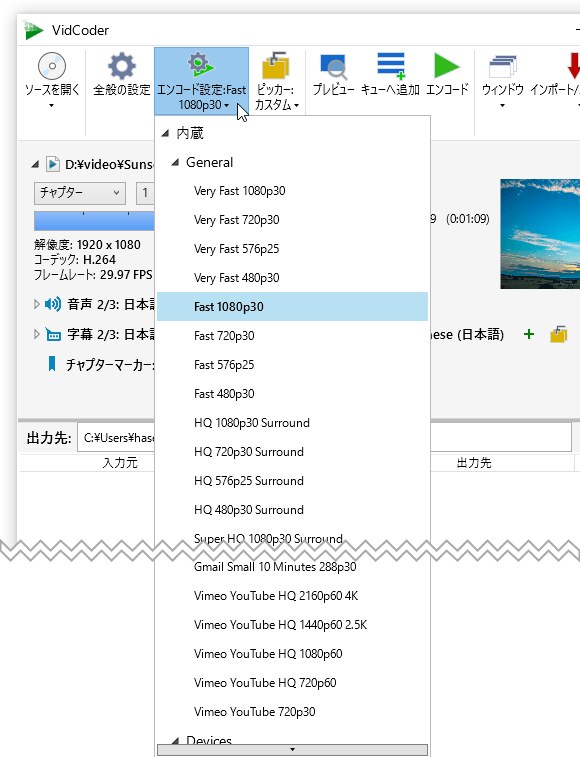Choose Fast 480p30 preset
This screenshot has height=757, width=580.
292,393
